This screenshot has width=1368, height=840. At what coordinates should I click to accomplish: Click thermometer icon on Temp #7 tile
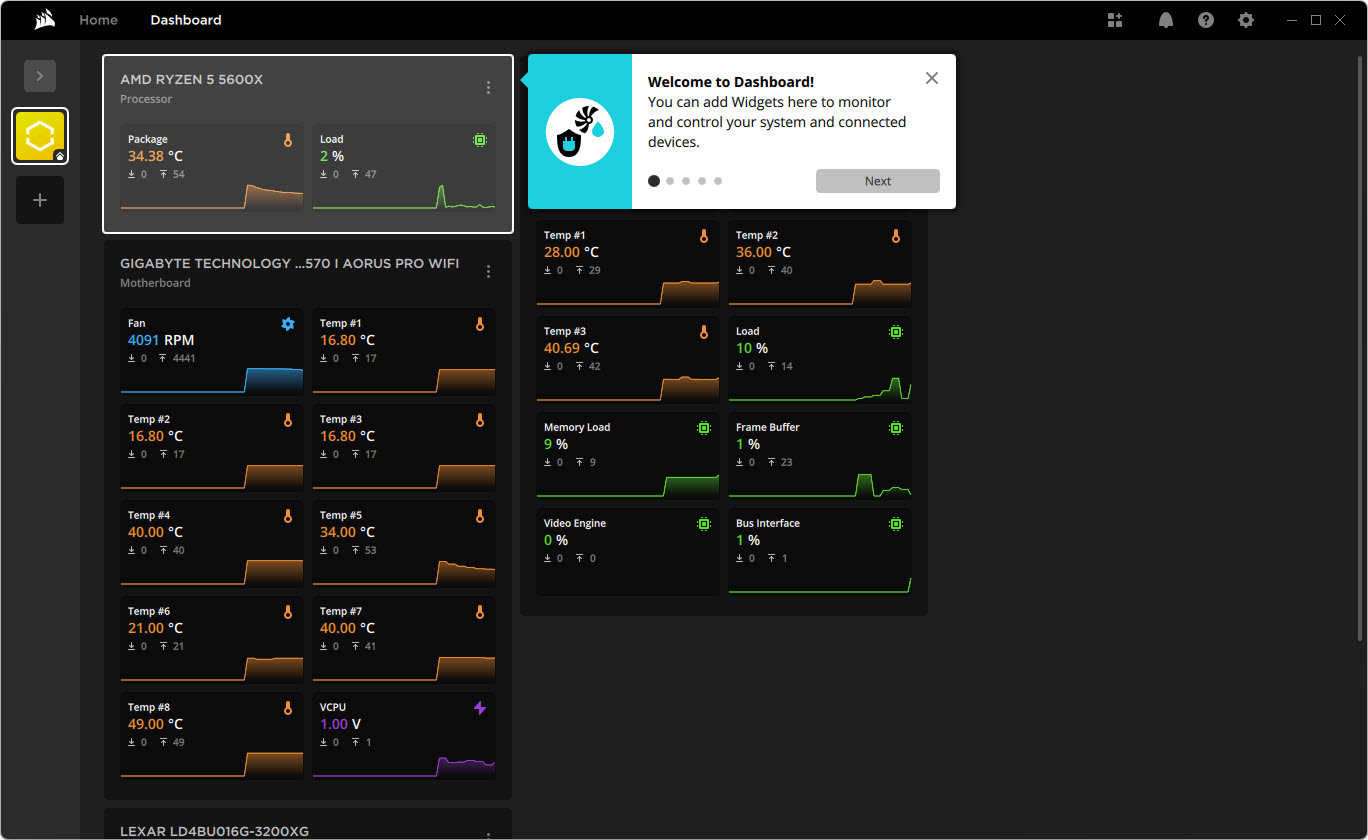click(x=480, y=612)
